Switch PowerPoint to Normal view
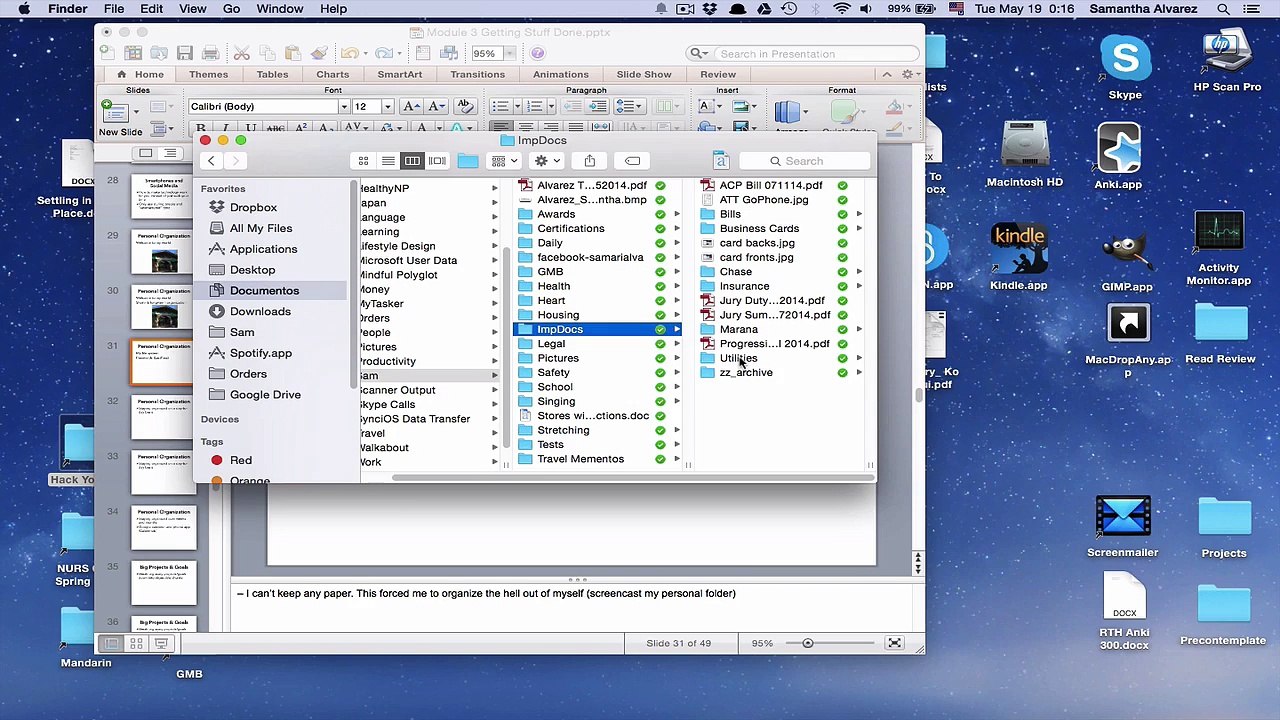 pos(111,644)
